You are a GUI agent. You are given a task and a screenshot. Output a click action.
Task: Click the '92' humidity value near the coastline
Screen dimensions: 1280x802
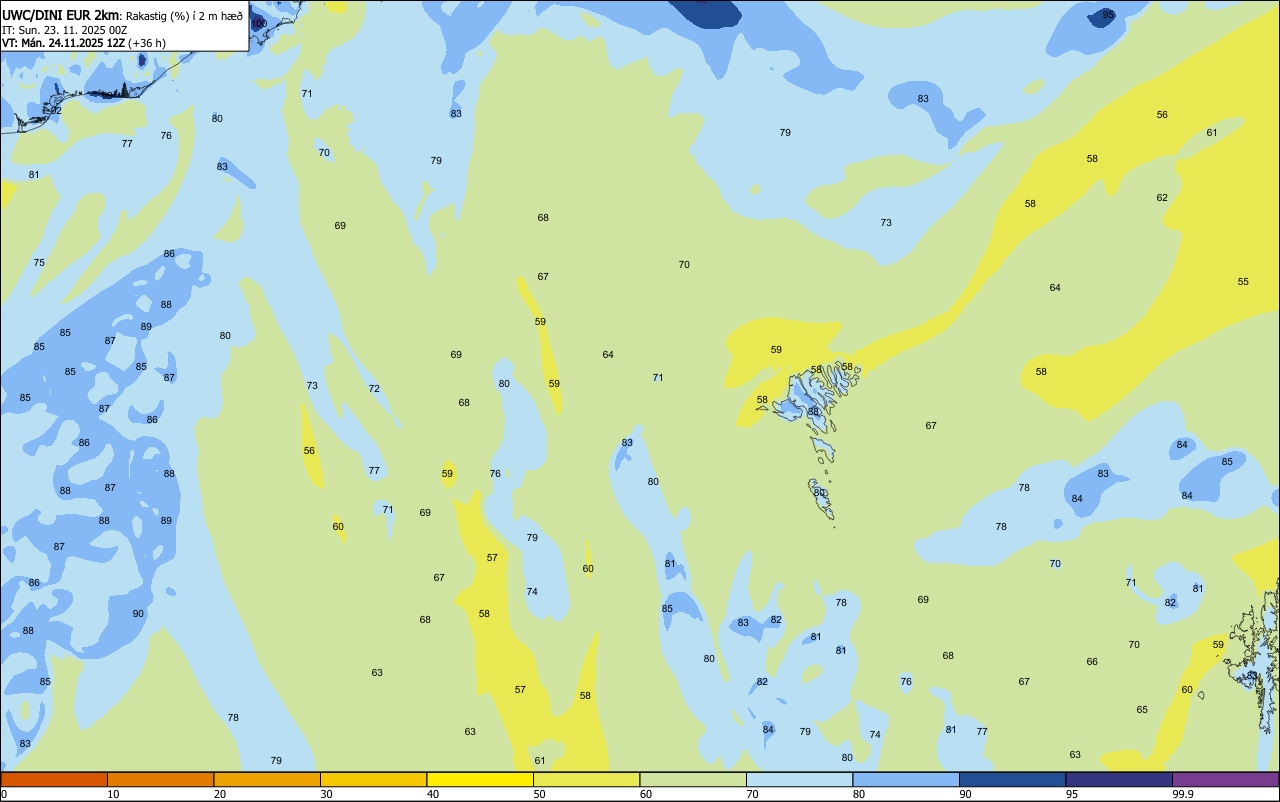point(56,111)
